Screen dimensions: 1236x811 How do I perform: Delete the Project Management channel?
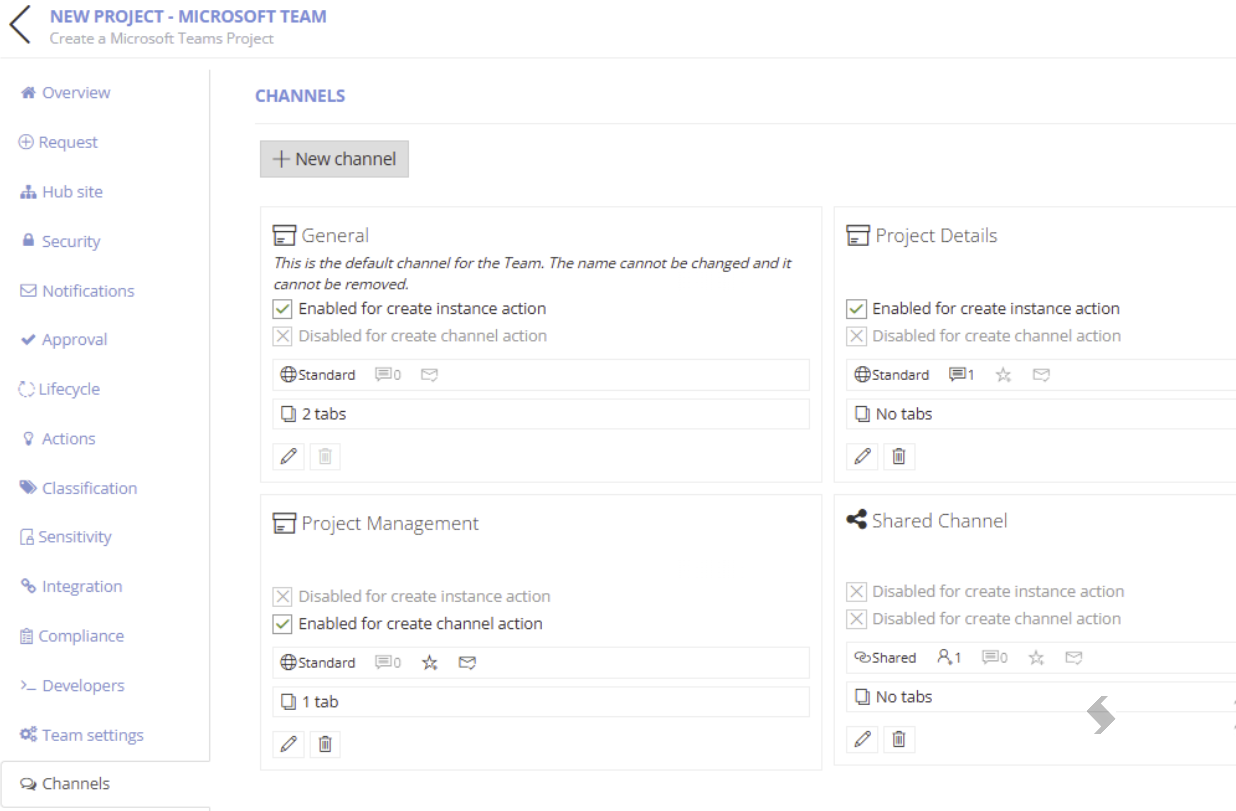(325, 744)
